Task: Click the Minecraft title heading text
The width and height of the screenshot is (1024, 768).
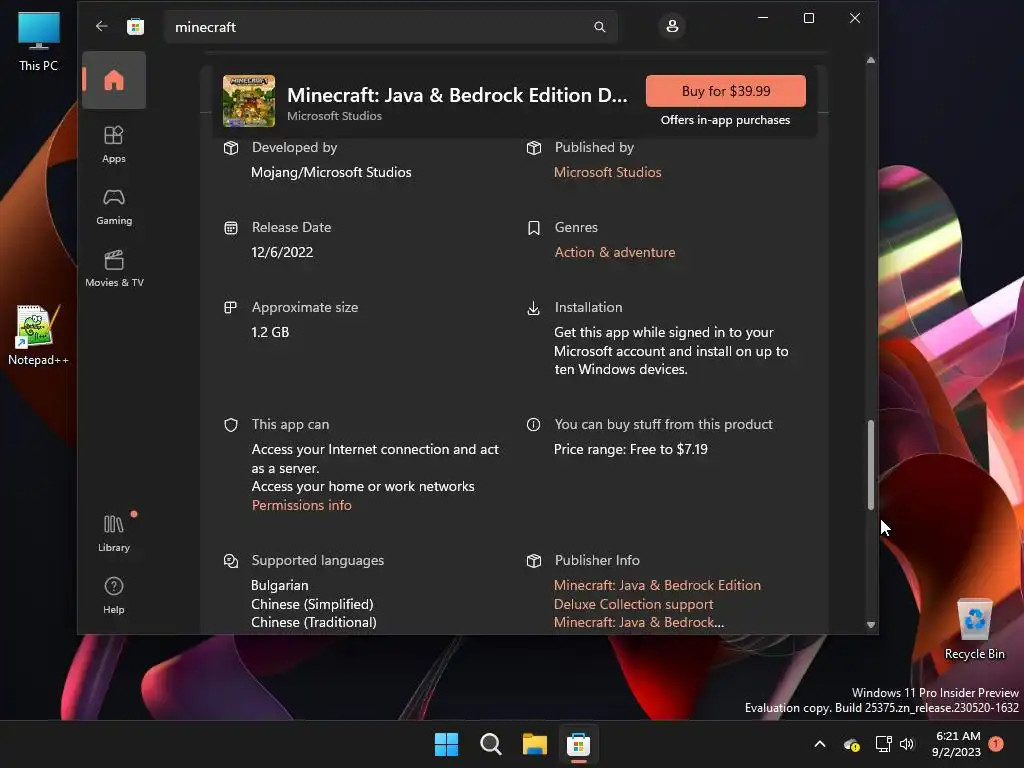Action: (x=457, y=95)
